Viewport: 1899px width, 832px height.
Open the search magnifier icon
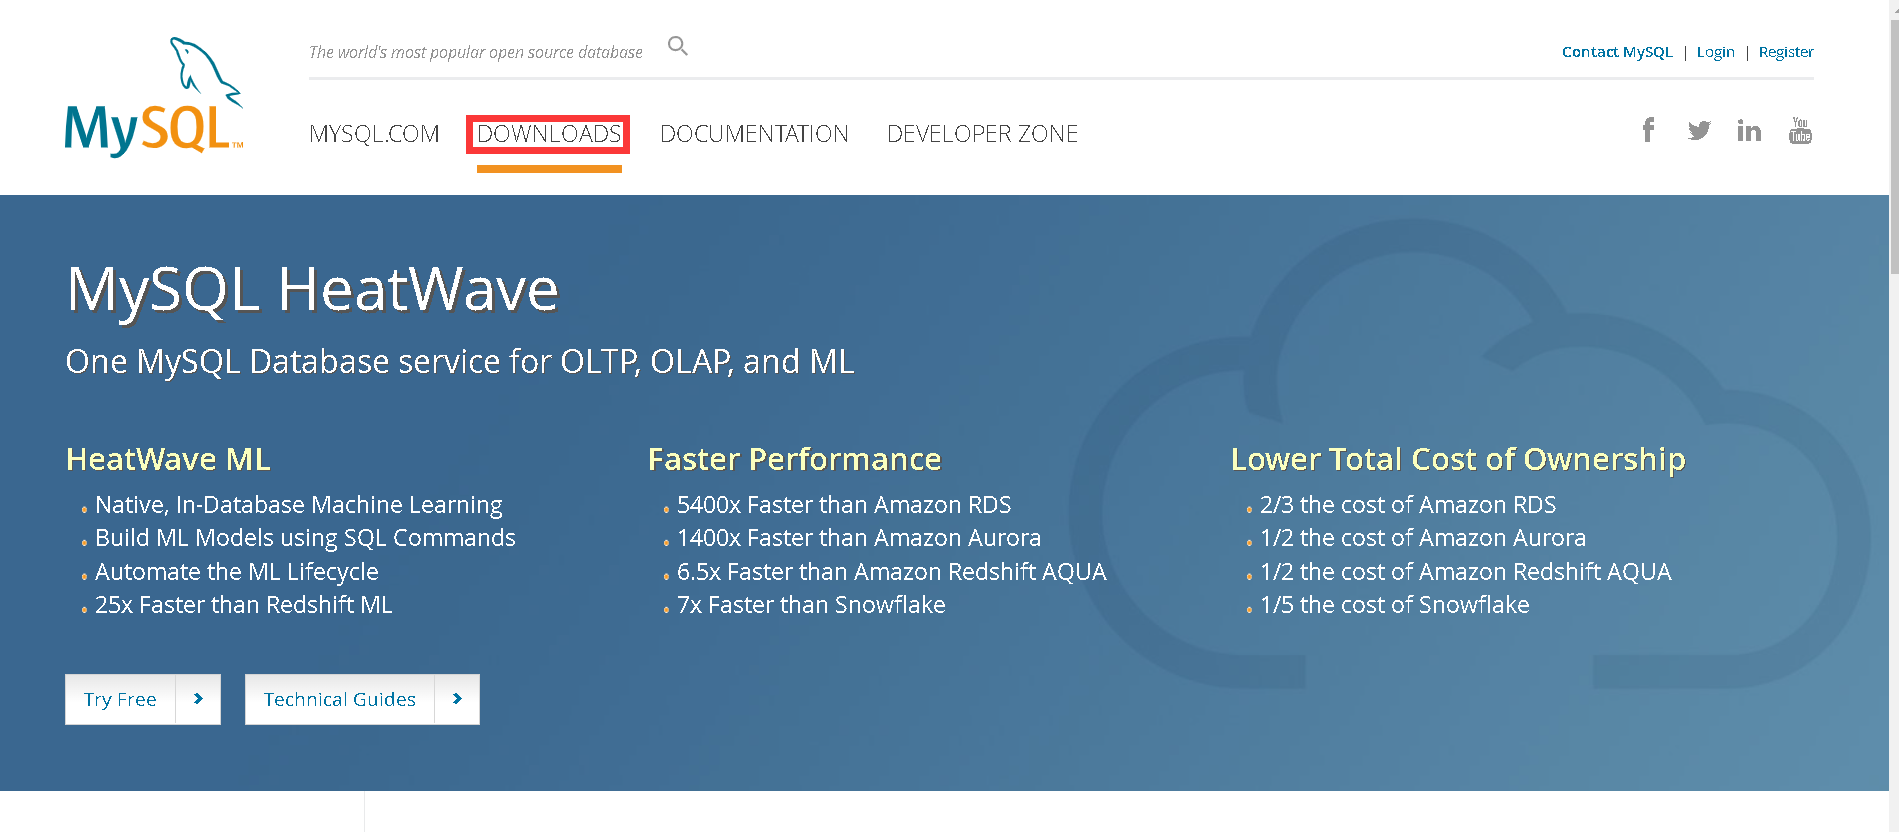pos(677,46)
